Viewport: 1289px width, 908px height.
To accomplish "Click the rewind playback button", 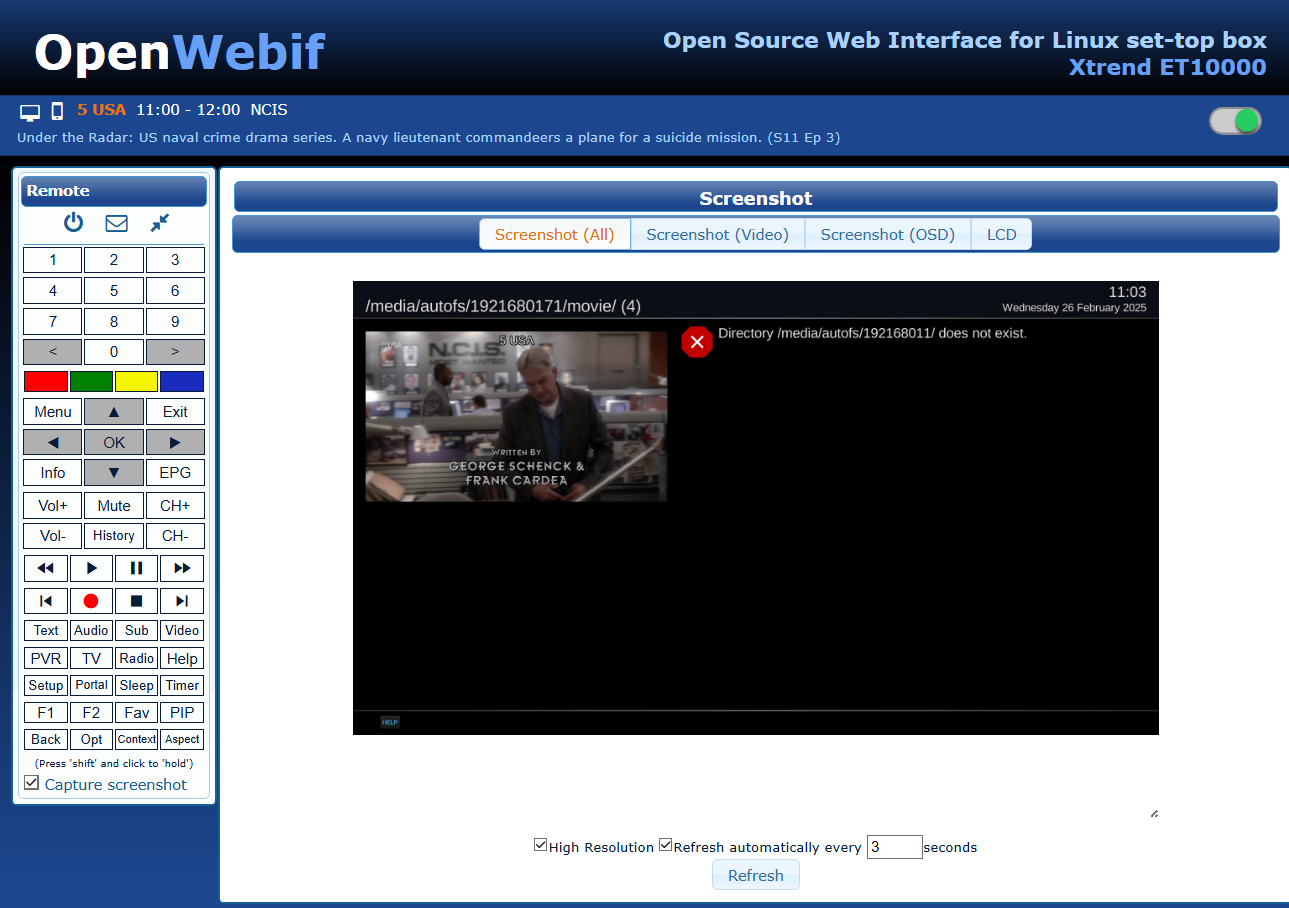I will coord(46,568).
